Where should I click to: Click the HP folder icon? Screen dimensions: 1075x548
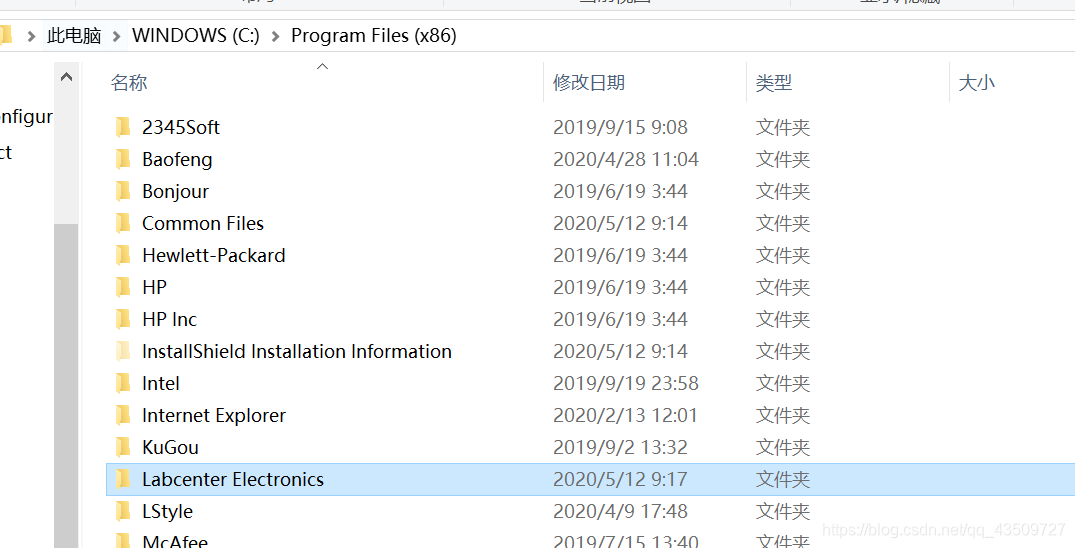[123, 287]
